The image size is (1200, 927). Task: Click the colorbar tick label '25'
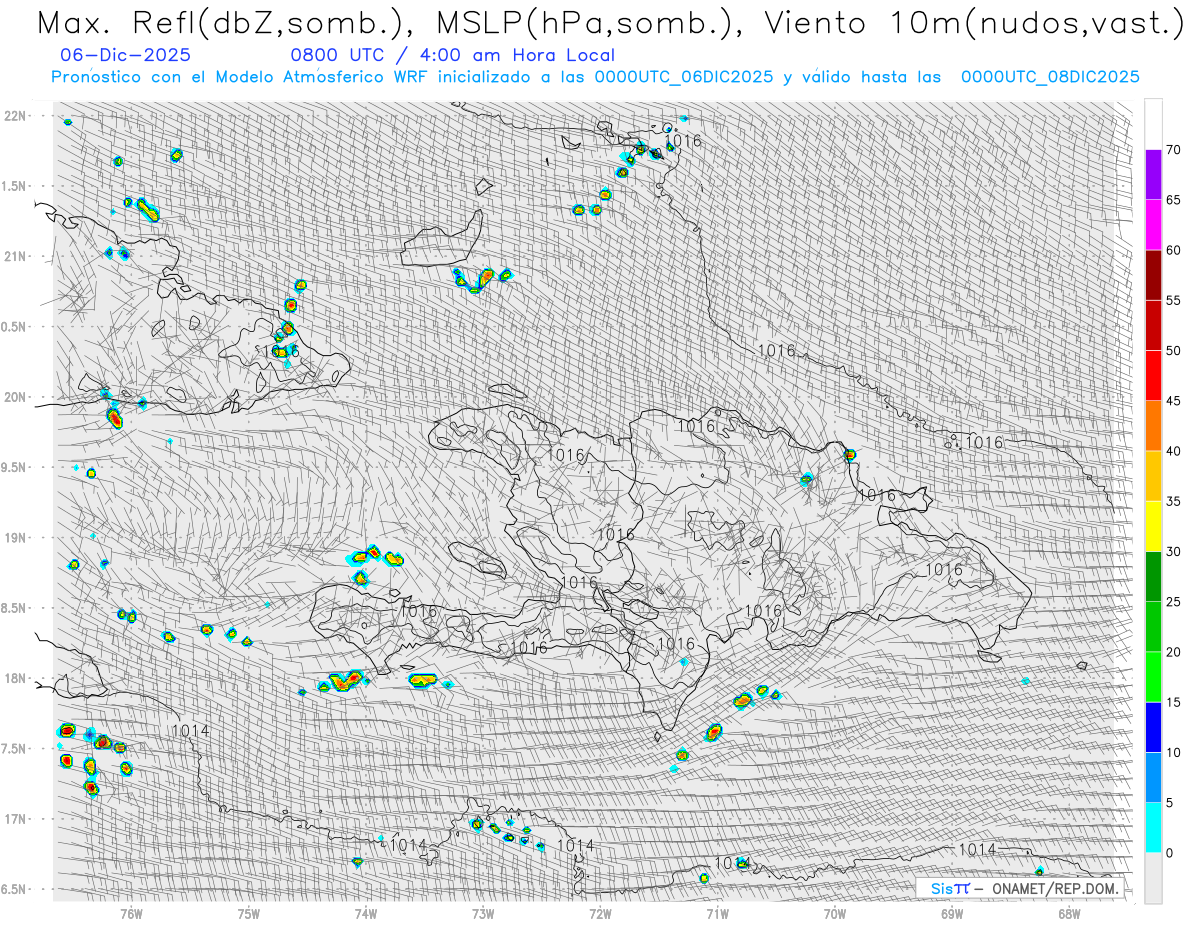1173,601
